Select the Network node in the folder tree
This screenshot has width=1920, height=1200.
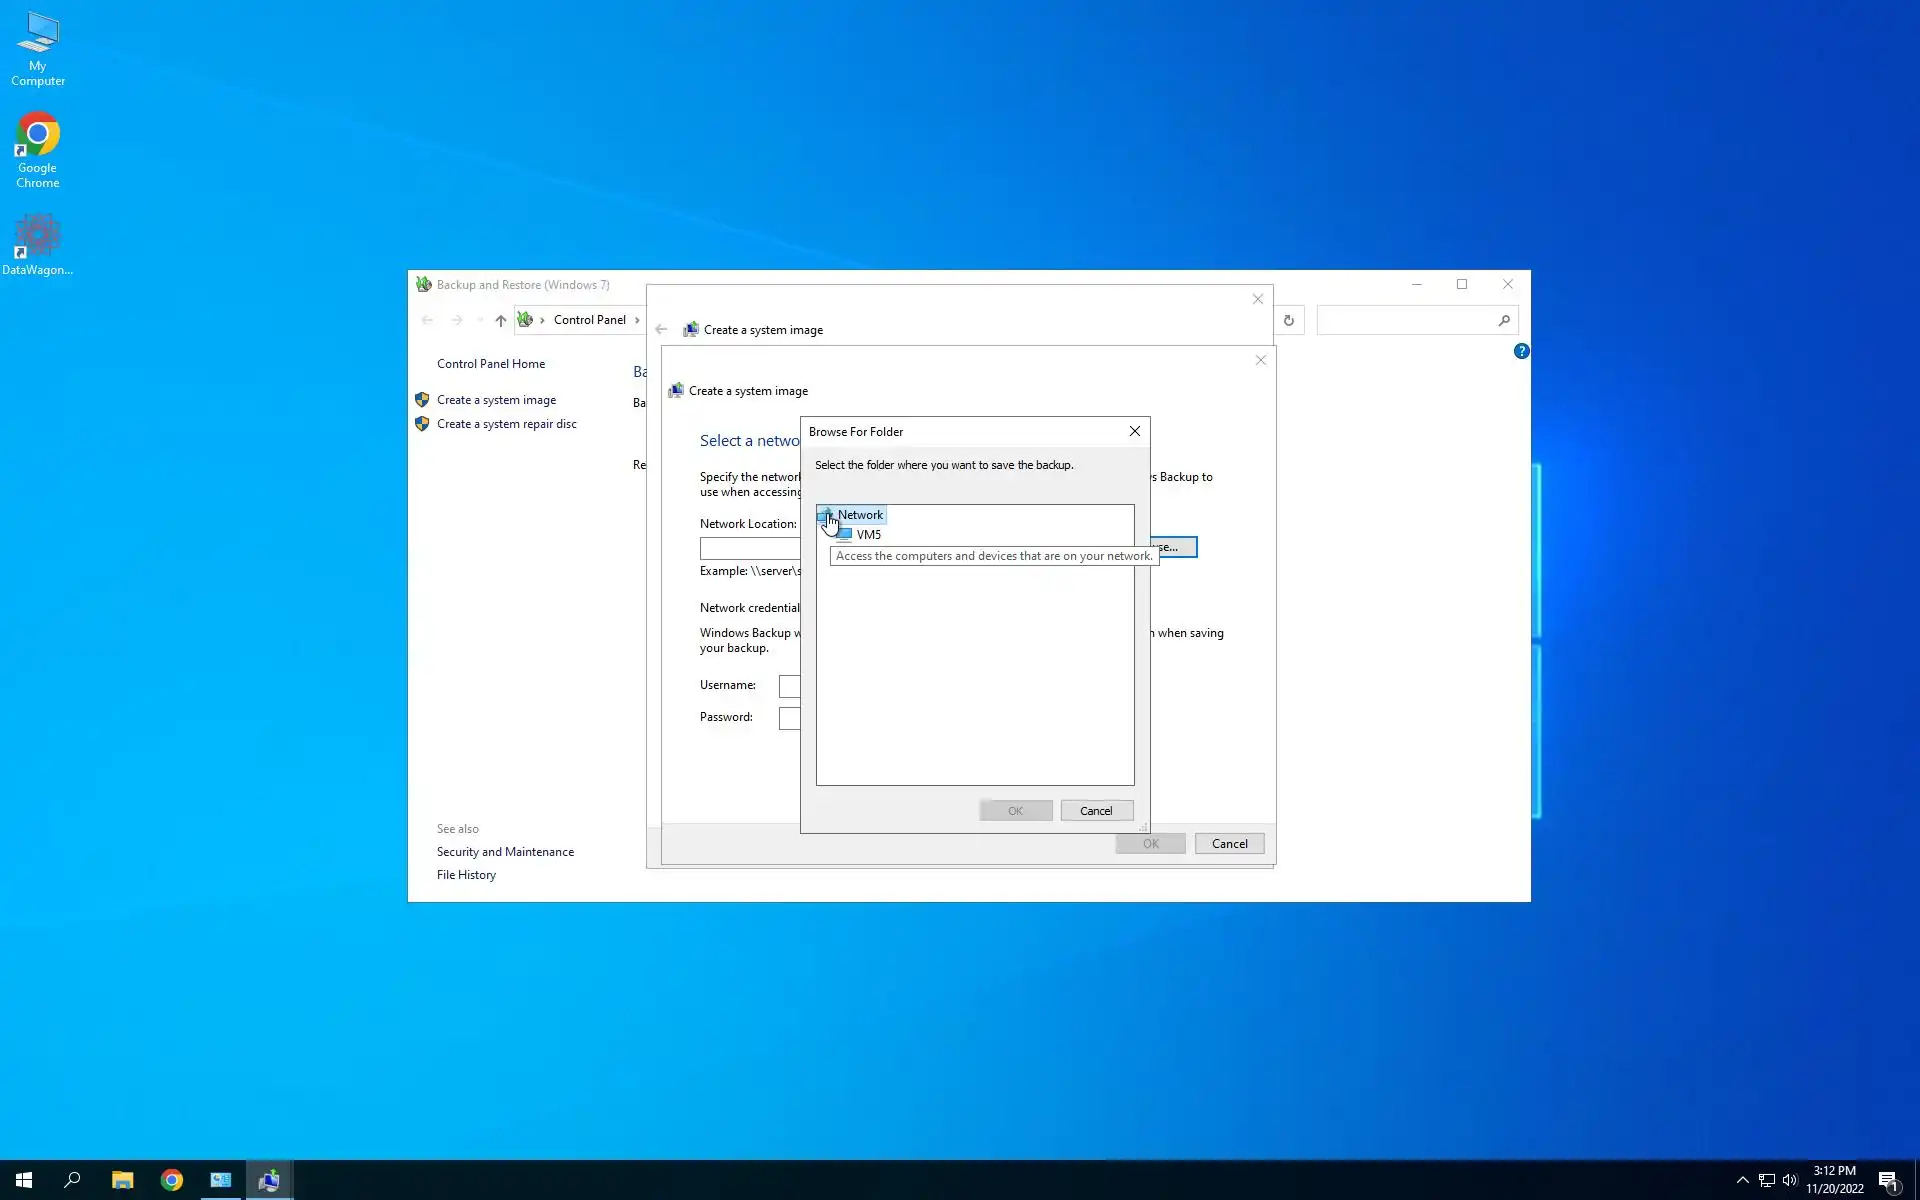860,515
